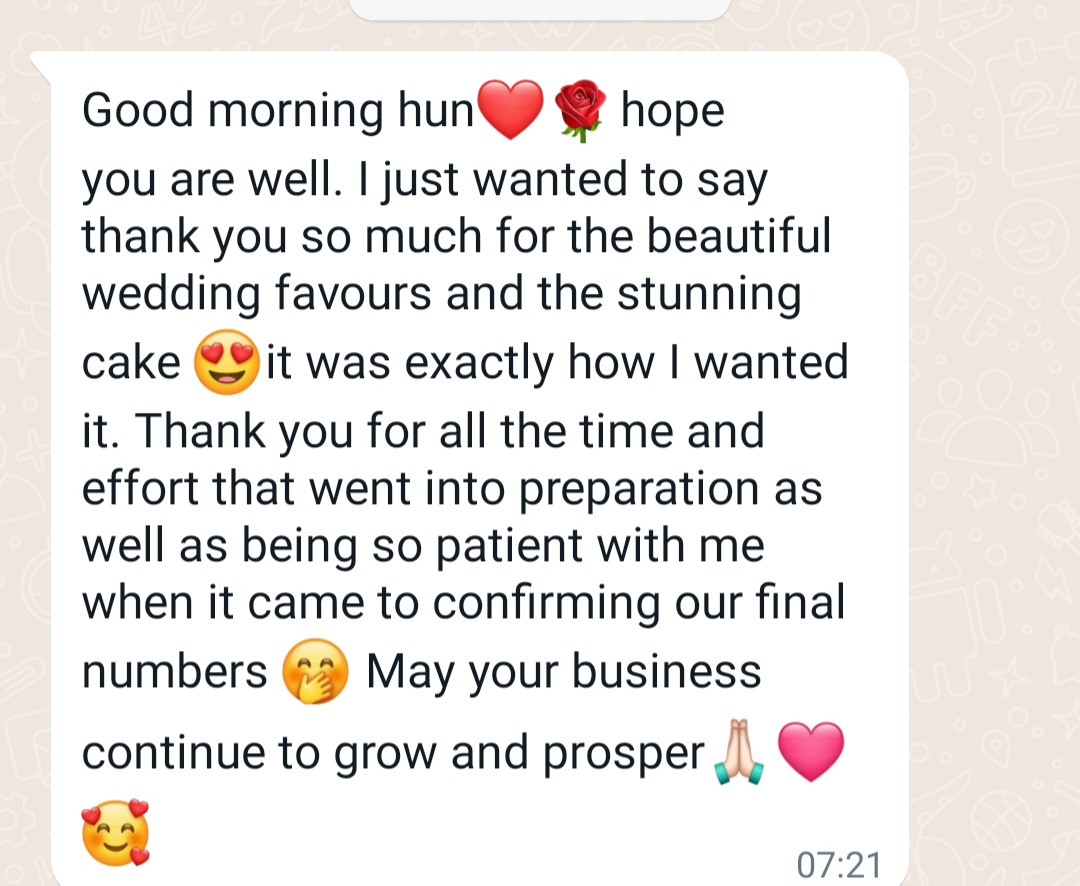Viewport: 1080px width, 886px height.
Task: Click the heart-eyes emoji after cake
Action: pos(227,362)
